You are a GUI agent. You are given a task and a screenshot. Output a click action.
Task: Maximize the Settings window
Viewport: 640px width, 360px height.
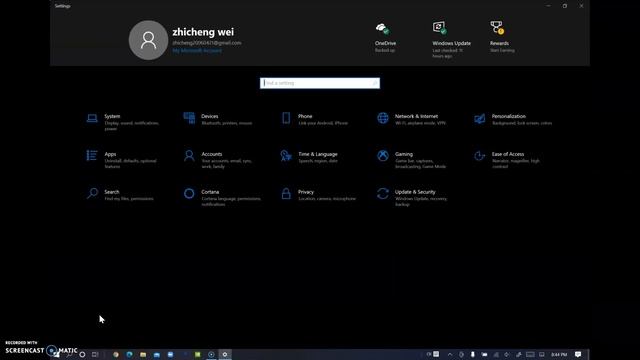(565, 6)
